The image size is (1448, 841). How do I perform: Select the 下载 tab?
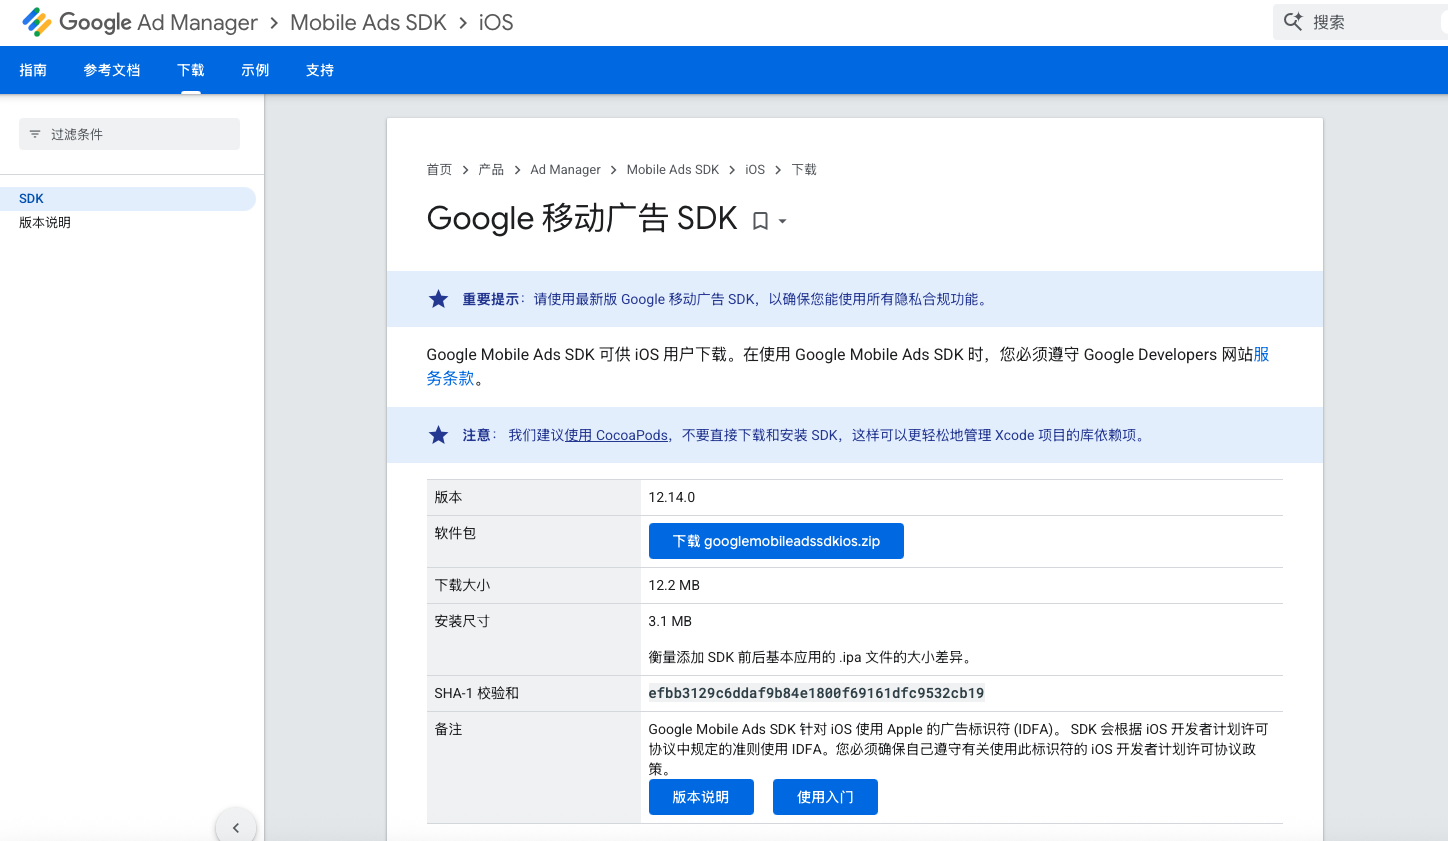[x=191, y=70]
